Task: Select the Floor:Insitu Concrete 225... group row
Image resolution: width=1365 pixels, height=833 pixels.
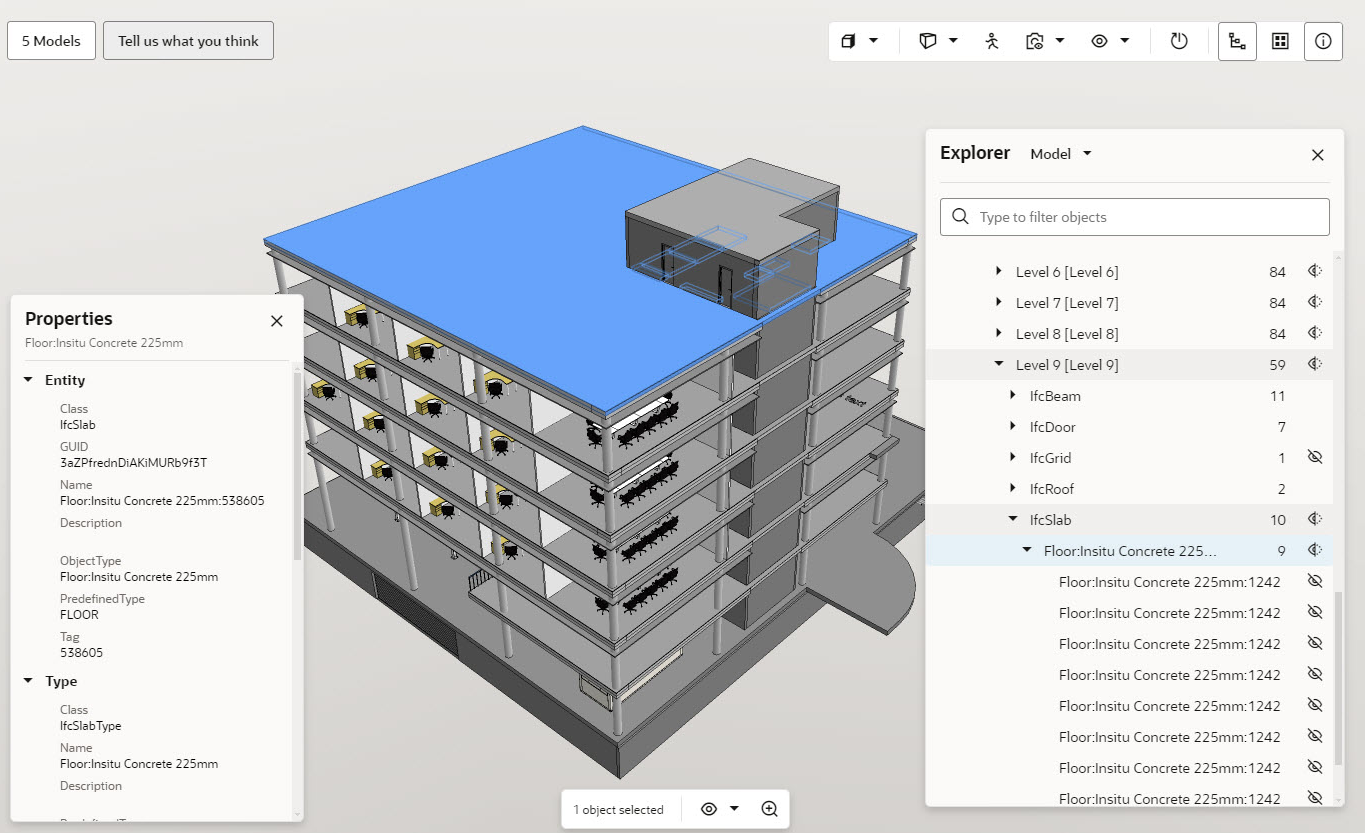Action: (1129, 551)
